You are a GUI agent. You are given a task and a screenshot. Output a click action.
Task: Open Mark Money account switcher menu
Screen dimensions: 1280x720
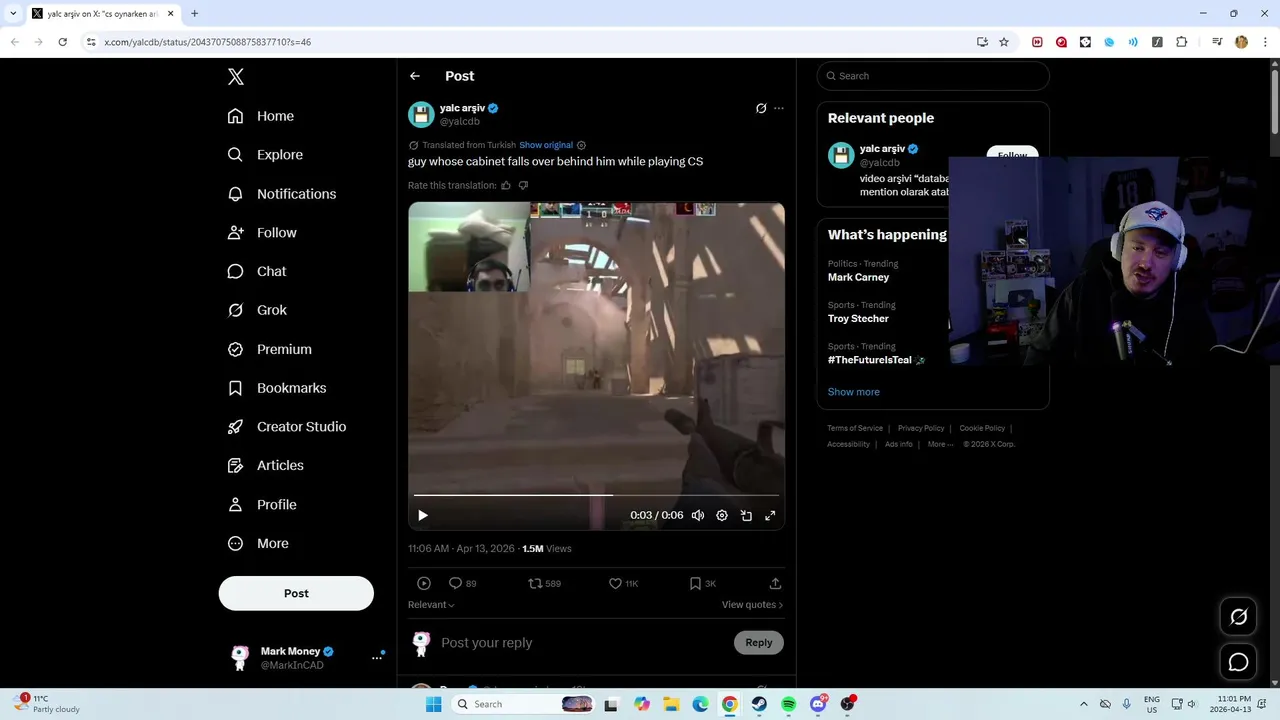click(306, 657)
